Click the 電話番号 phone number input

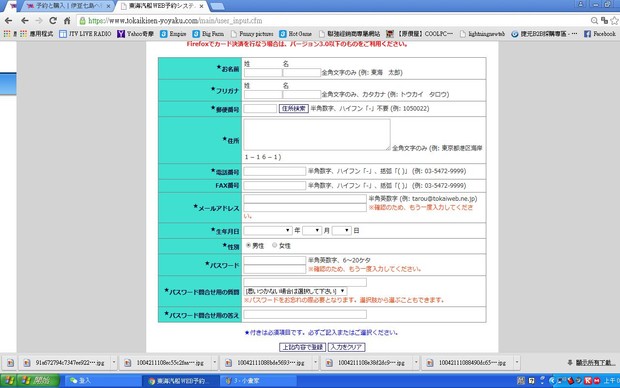tap(275, 171)
